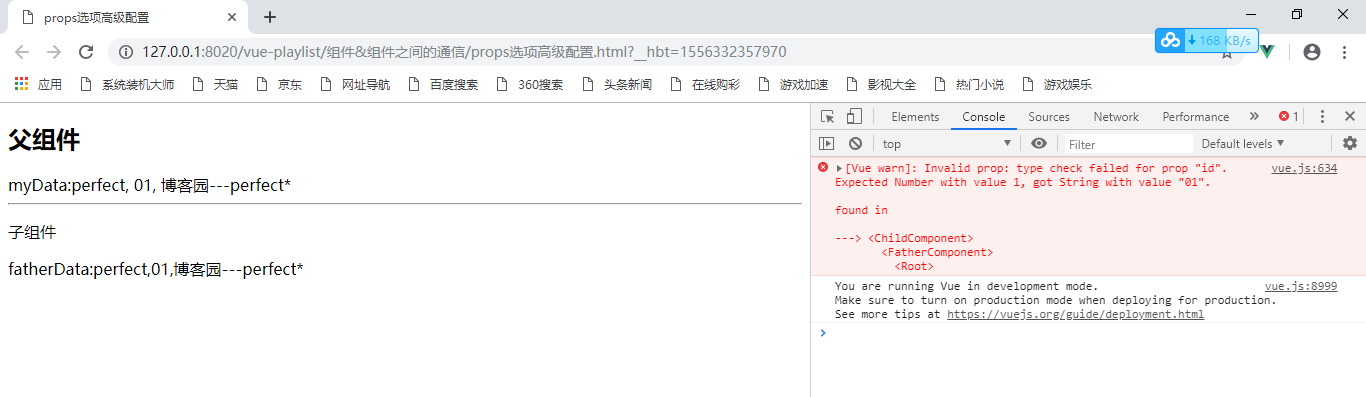Go forward in browser history
The height and width of the screenshot is (397, 1366).
[54, 52]
